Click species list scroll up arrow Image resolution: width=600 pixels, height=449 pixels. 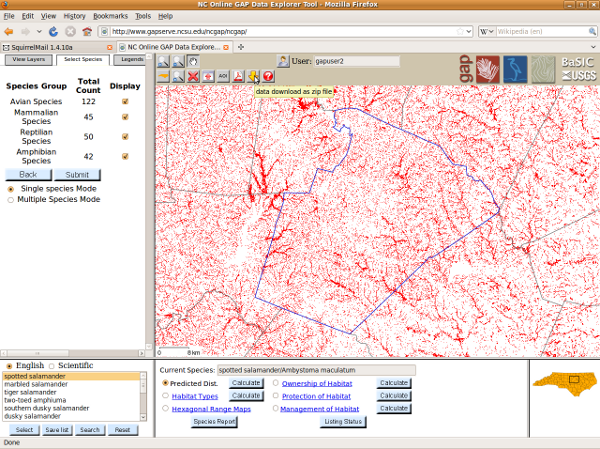(x=143, y=375)
